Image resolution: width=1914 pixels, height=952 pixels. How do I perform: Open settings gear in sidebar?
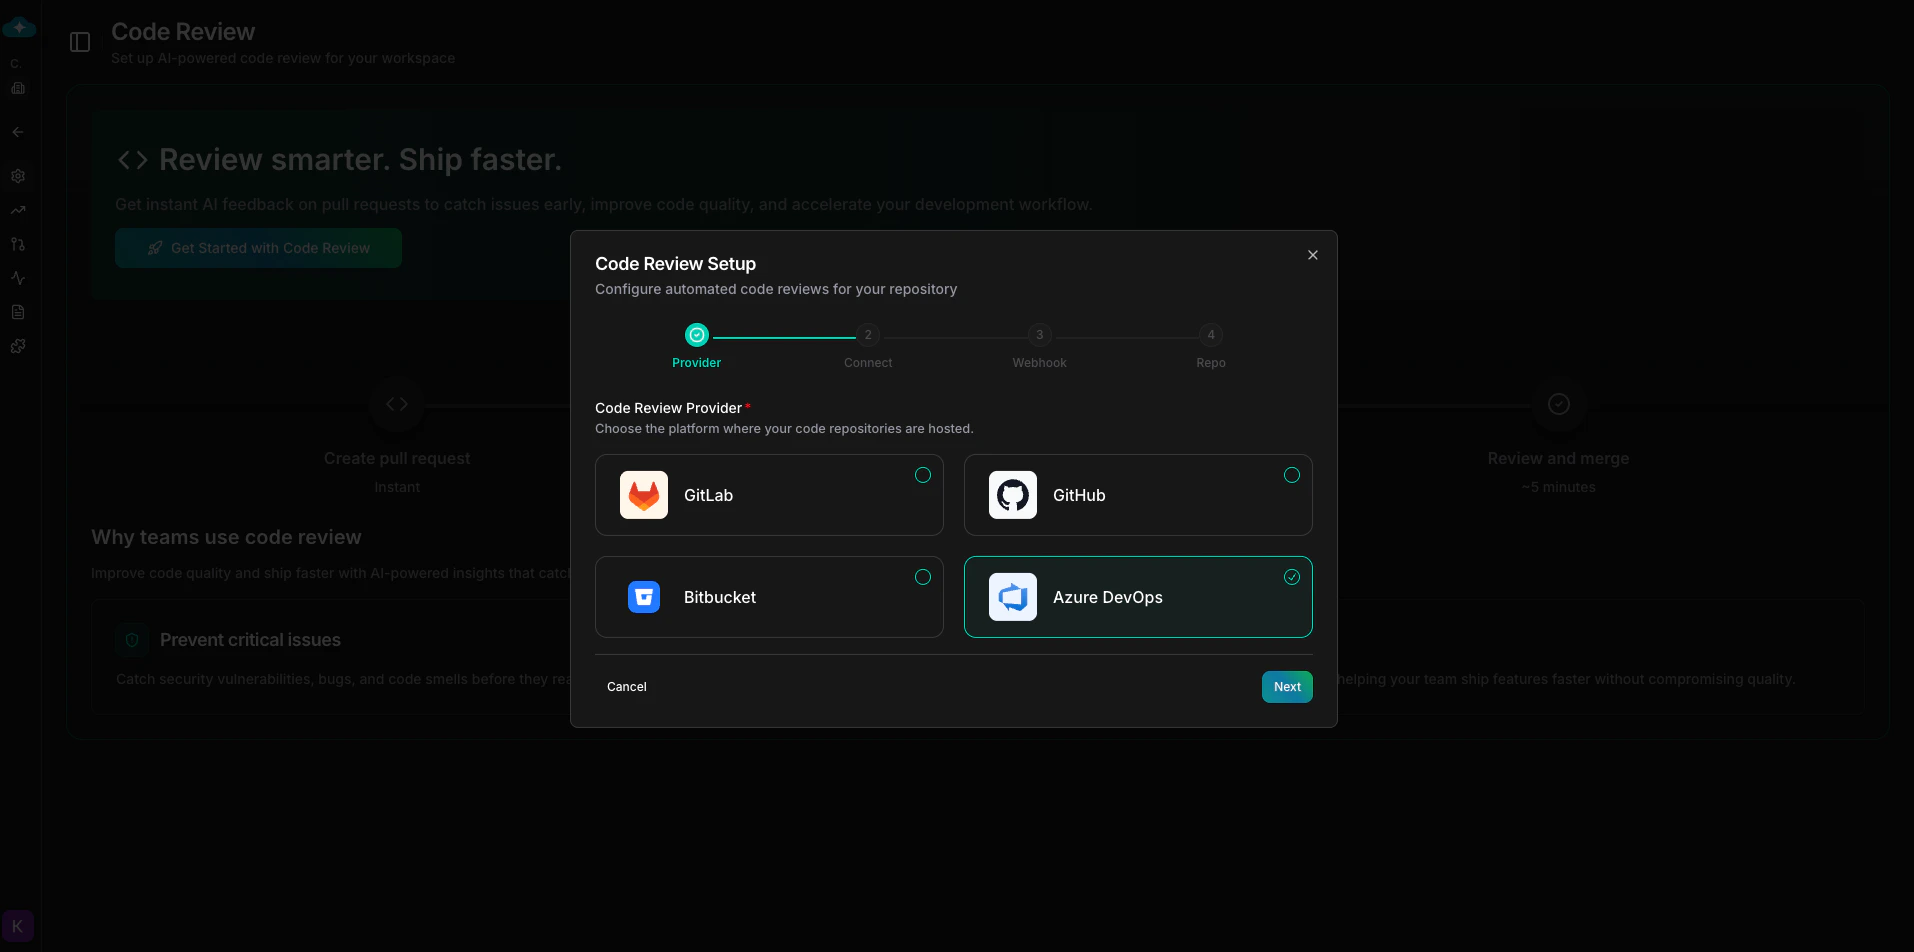click(x=18, y=176)
